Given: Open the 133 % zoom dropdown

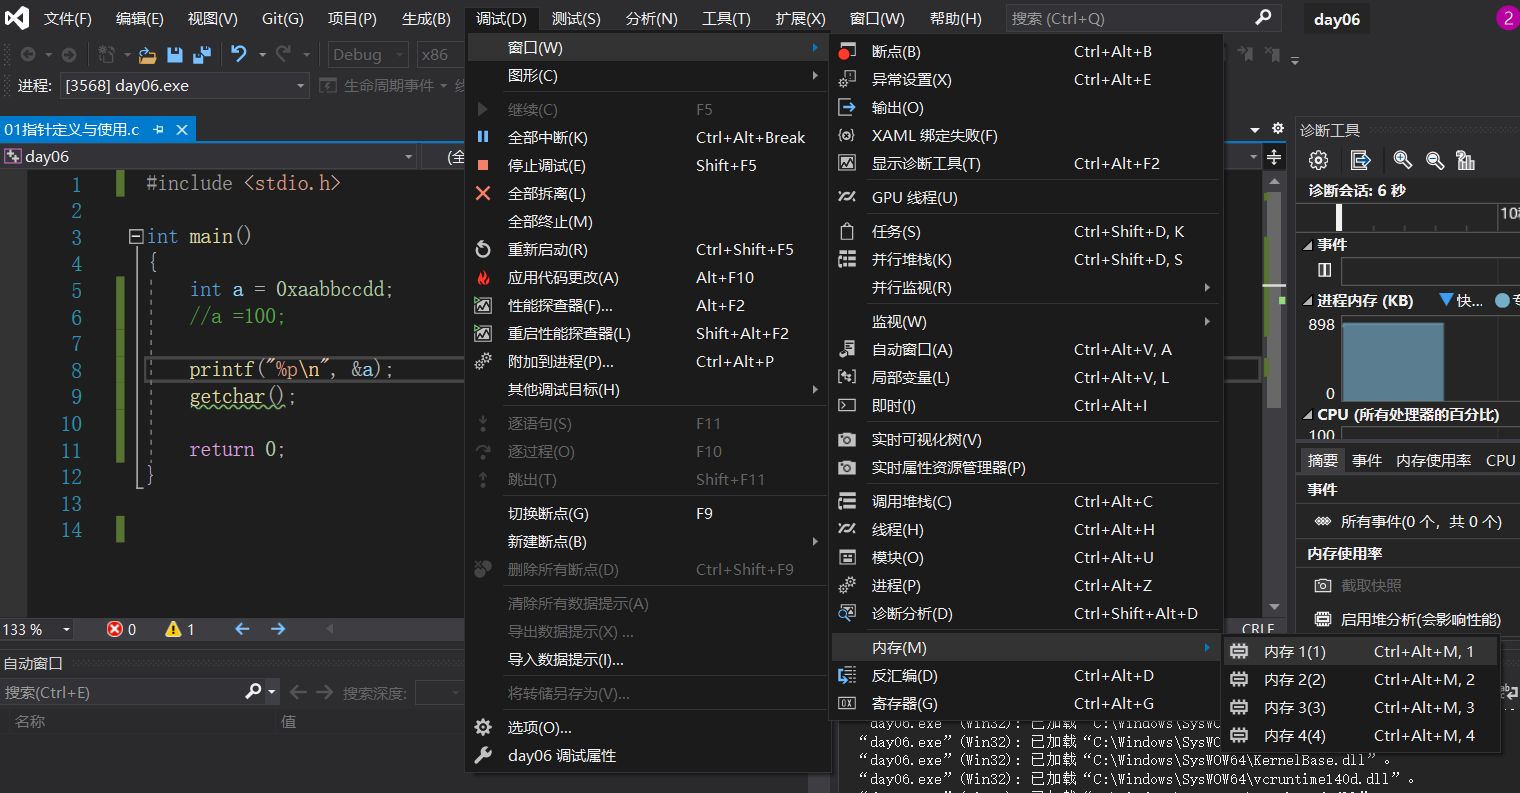Looking at the screenshot, I should point(67,630).
